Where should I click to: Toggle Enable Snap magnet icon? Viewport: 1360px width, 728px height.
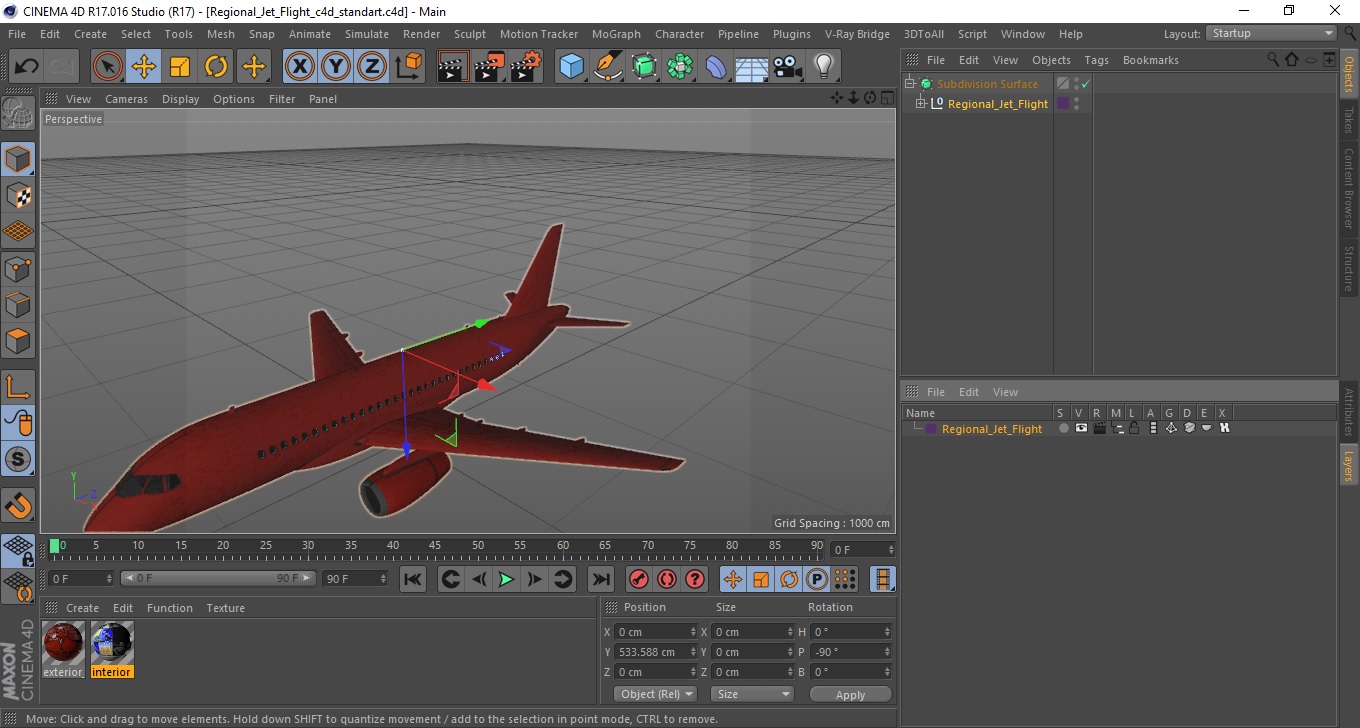18,505
